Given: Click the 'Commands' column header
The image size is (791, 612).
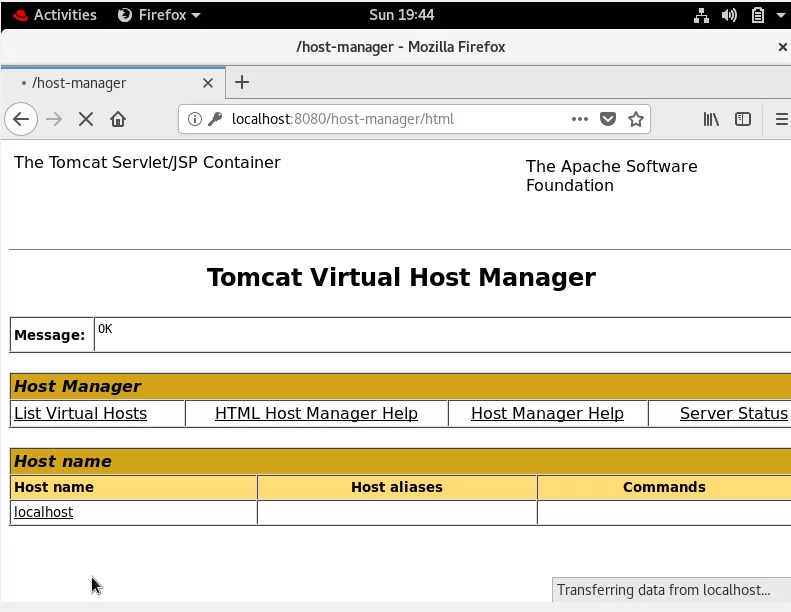Looking at the screenshot, I should (664, 487).
